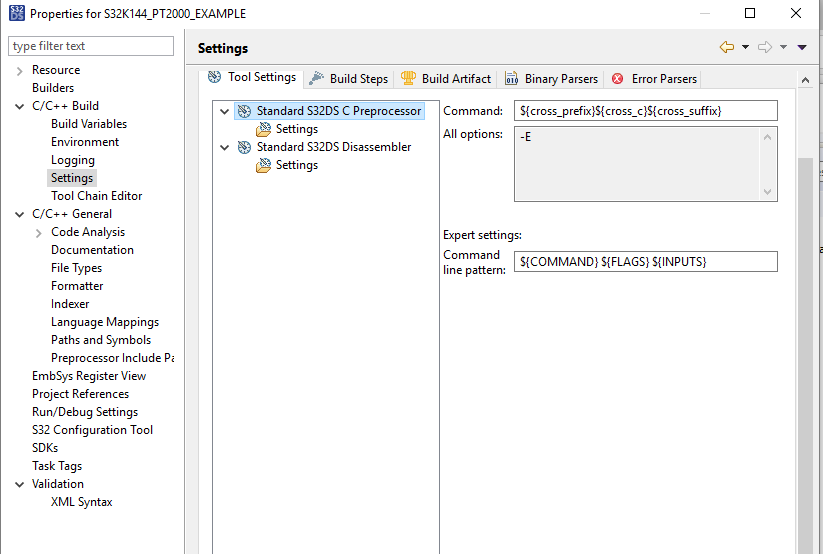Click the type filter text field

click(91, 46)
